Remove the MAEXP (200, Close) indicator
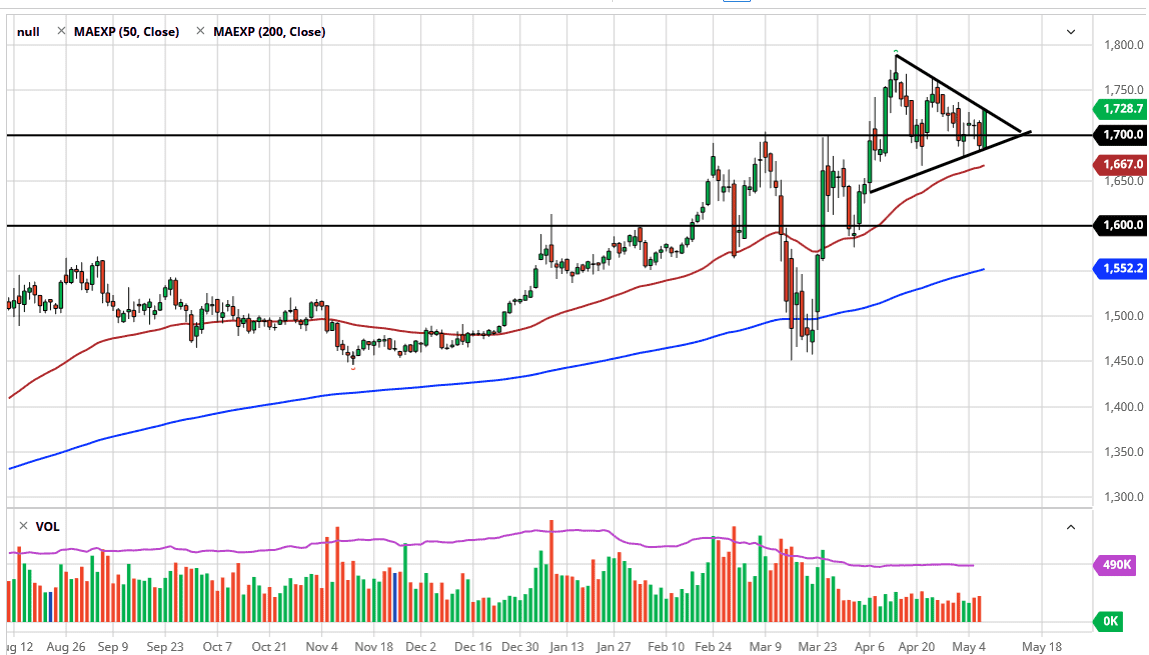Viewport: 1149px width, 655px height. pos(200,31)
